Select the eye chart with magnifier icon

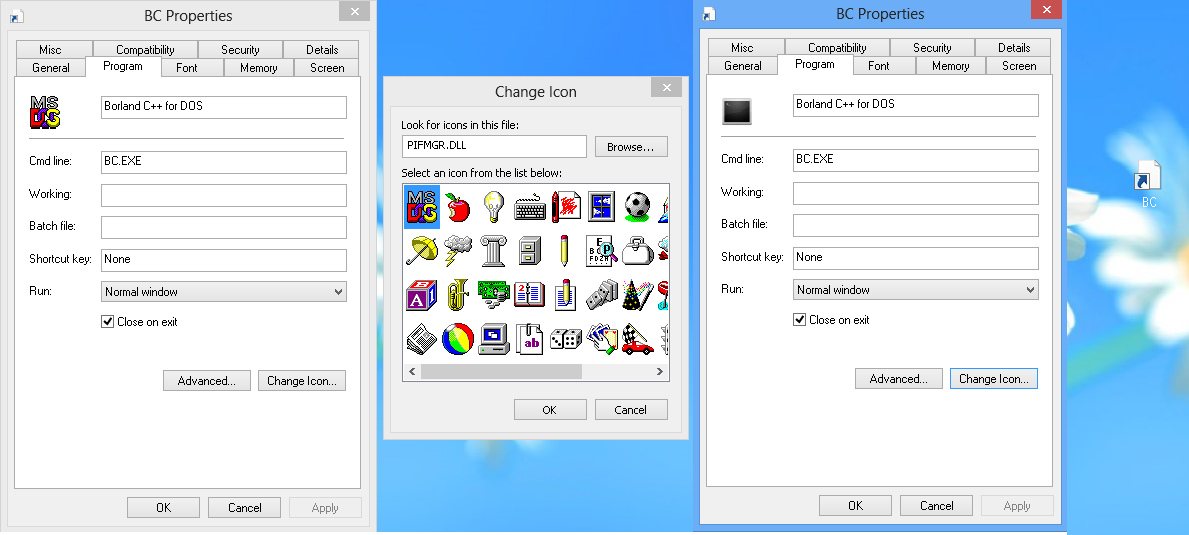(x=602, y=251)
